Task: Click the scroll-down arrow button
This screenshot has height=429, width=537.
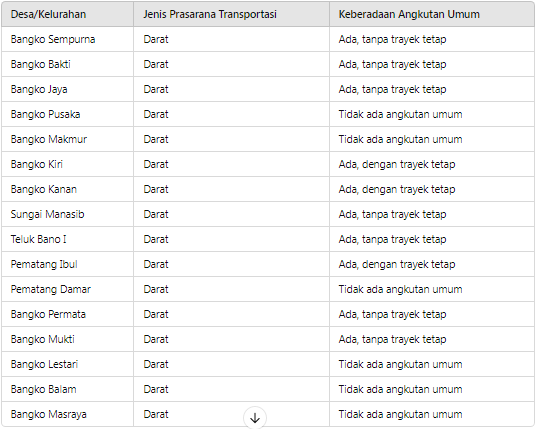Action: point(255,418)
